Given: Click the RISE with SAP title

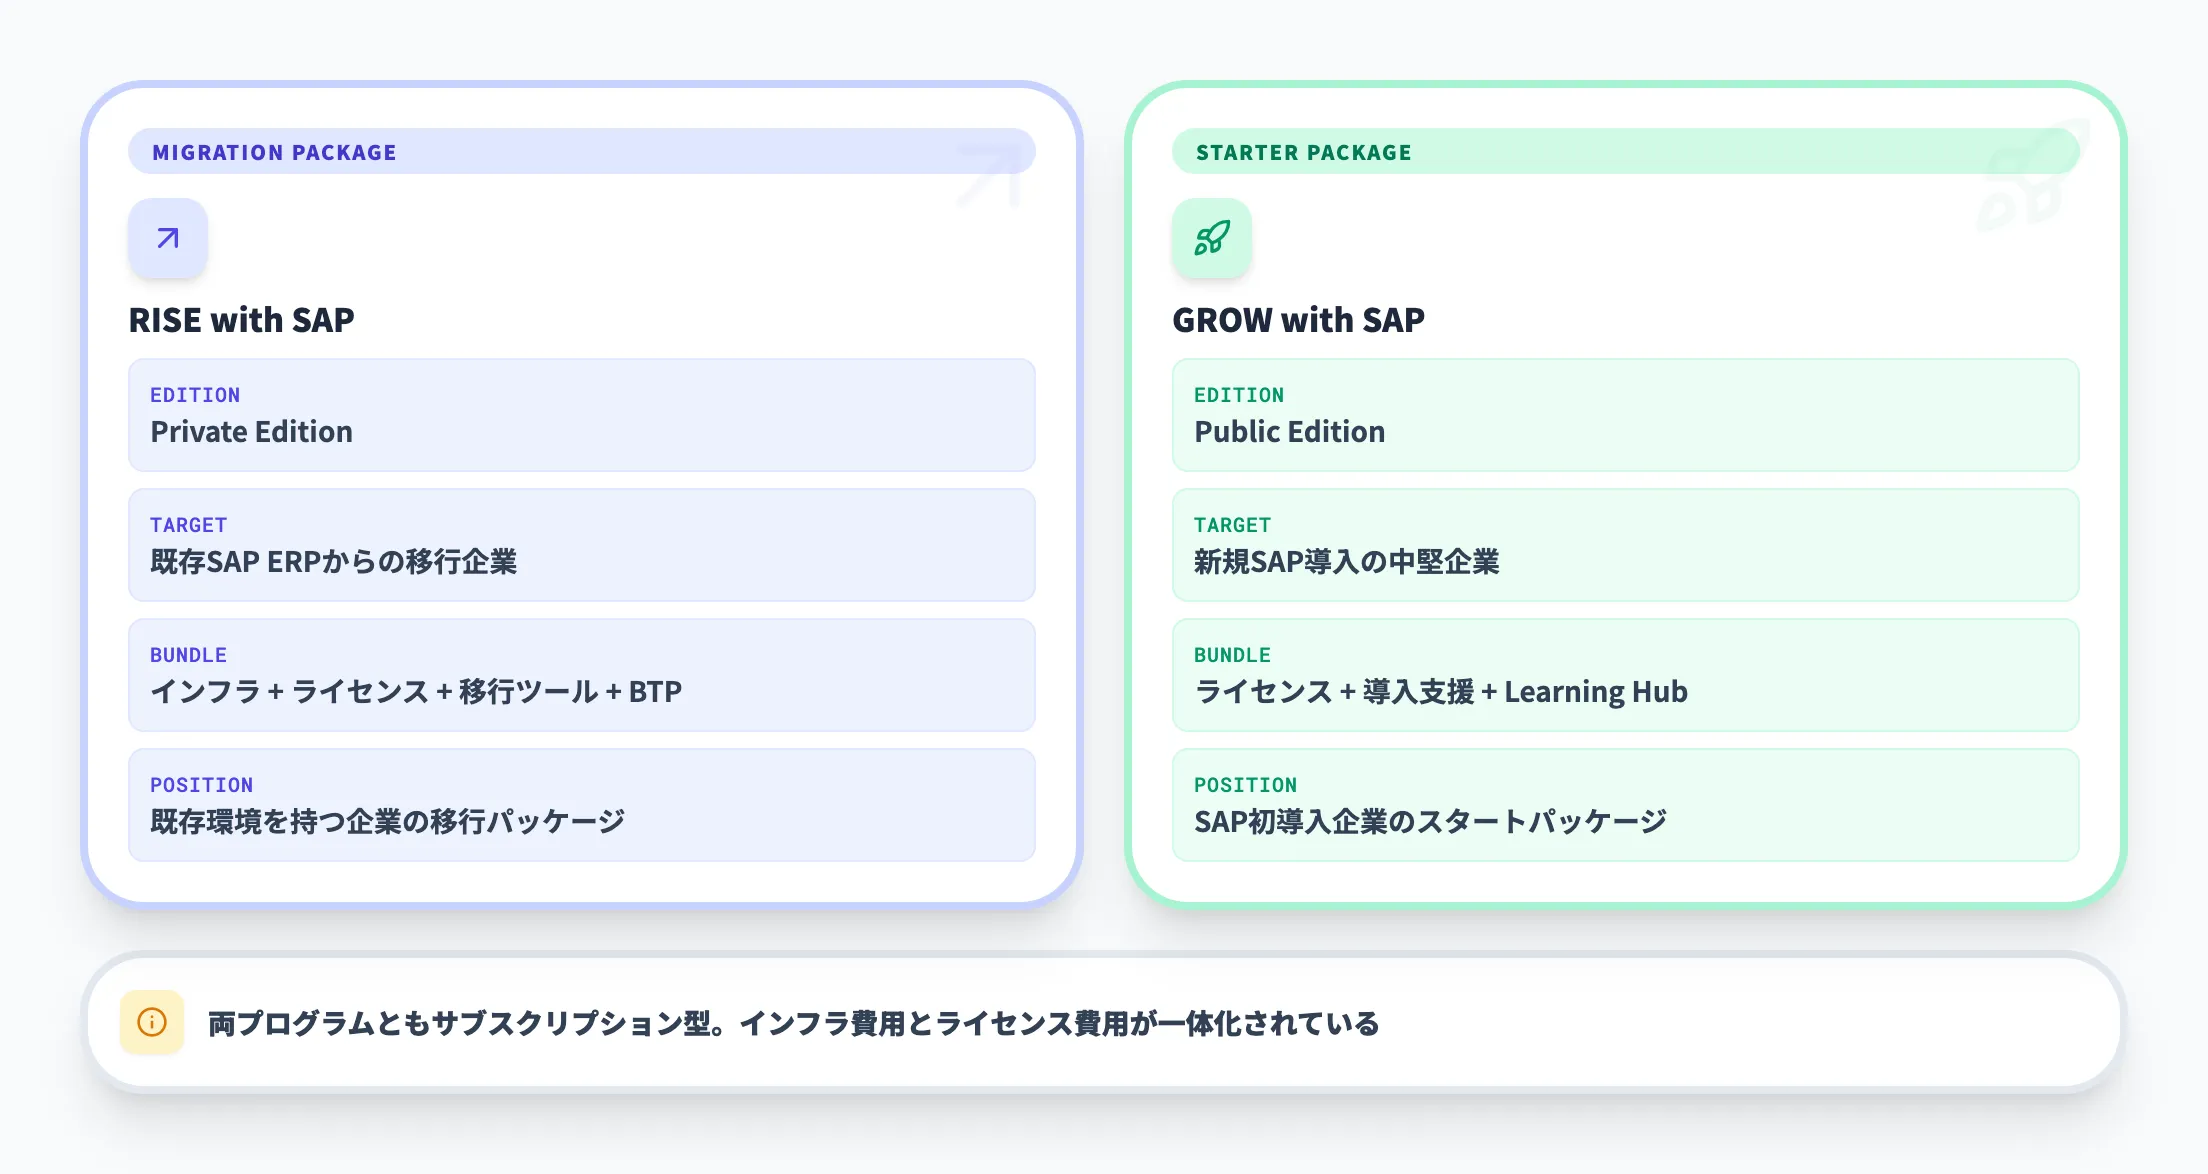Looking at the screenshot, I should click(x=241, y=320).
